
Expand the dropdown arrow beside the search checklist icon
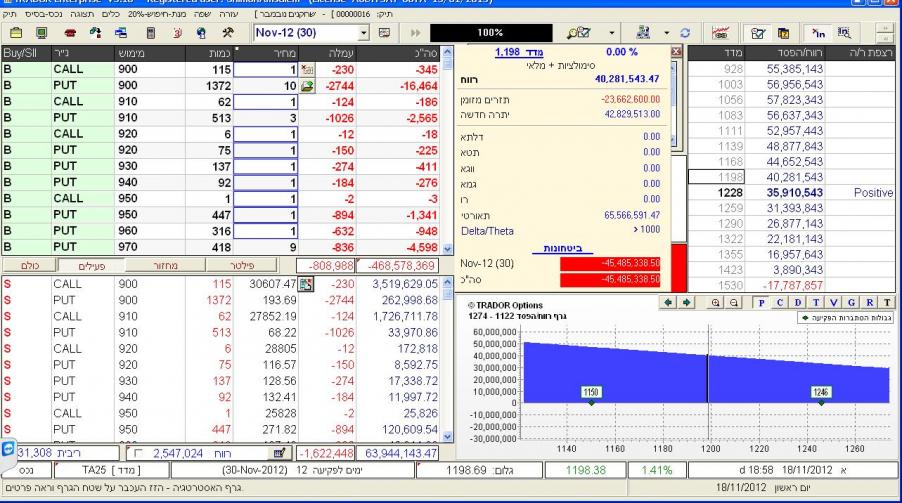610,33
